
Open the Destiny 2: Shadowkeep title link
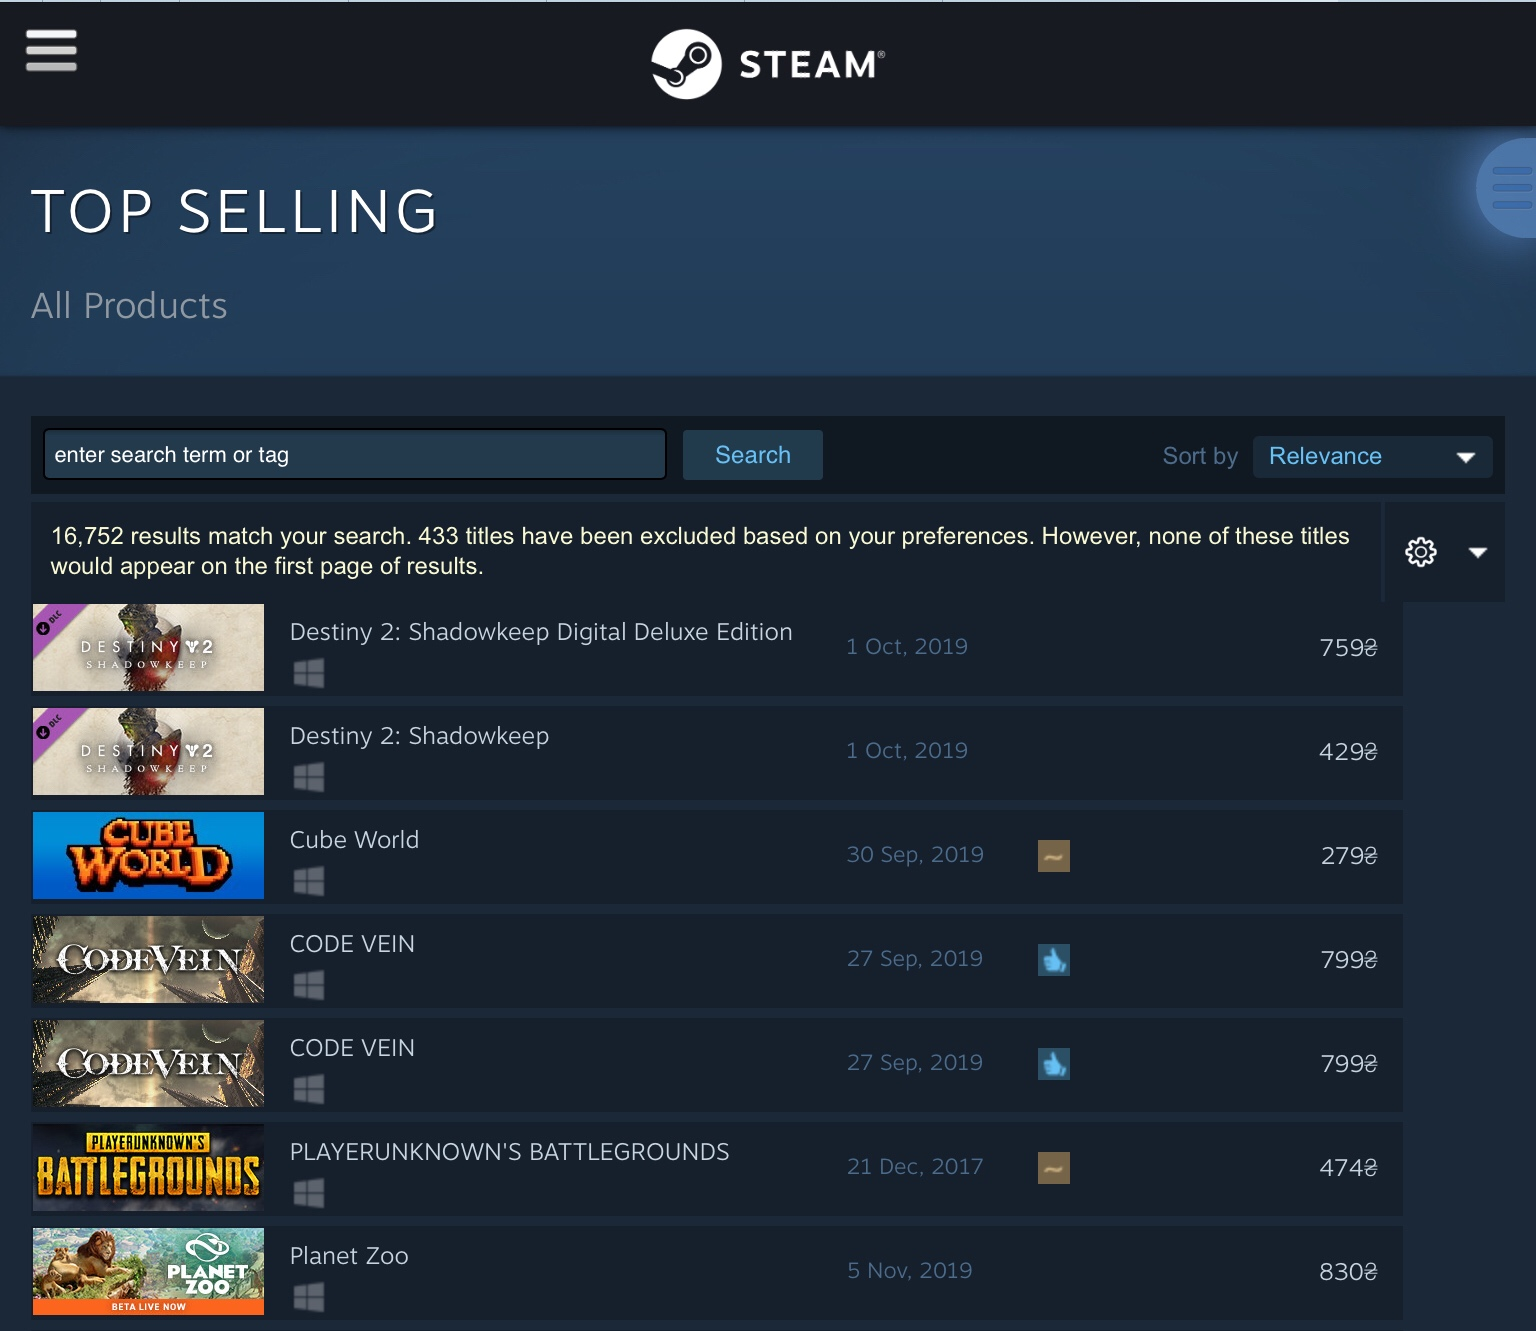(x=419, y=736)
